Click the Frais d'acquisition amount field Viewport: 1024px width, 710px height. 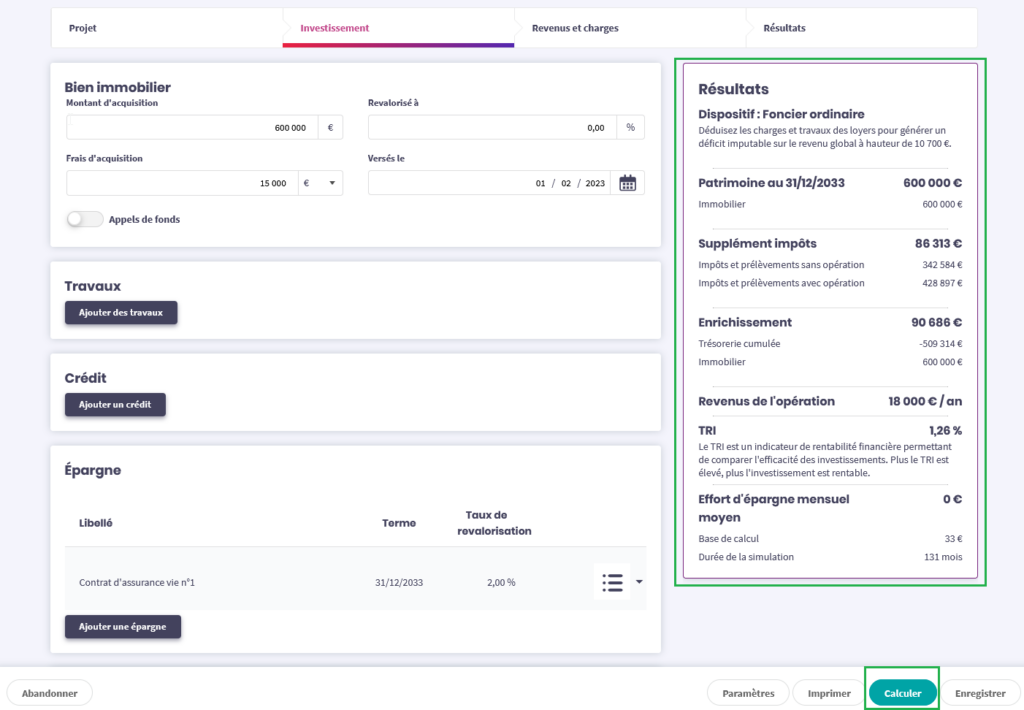(x=182, y=183)
